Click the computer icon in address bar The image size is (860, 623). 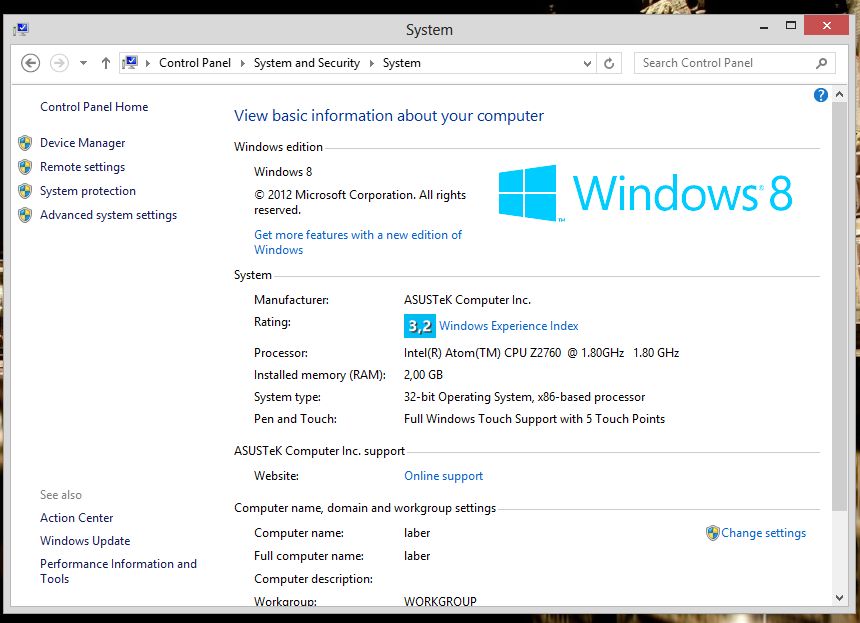[130, 63]
